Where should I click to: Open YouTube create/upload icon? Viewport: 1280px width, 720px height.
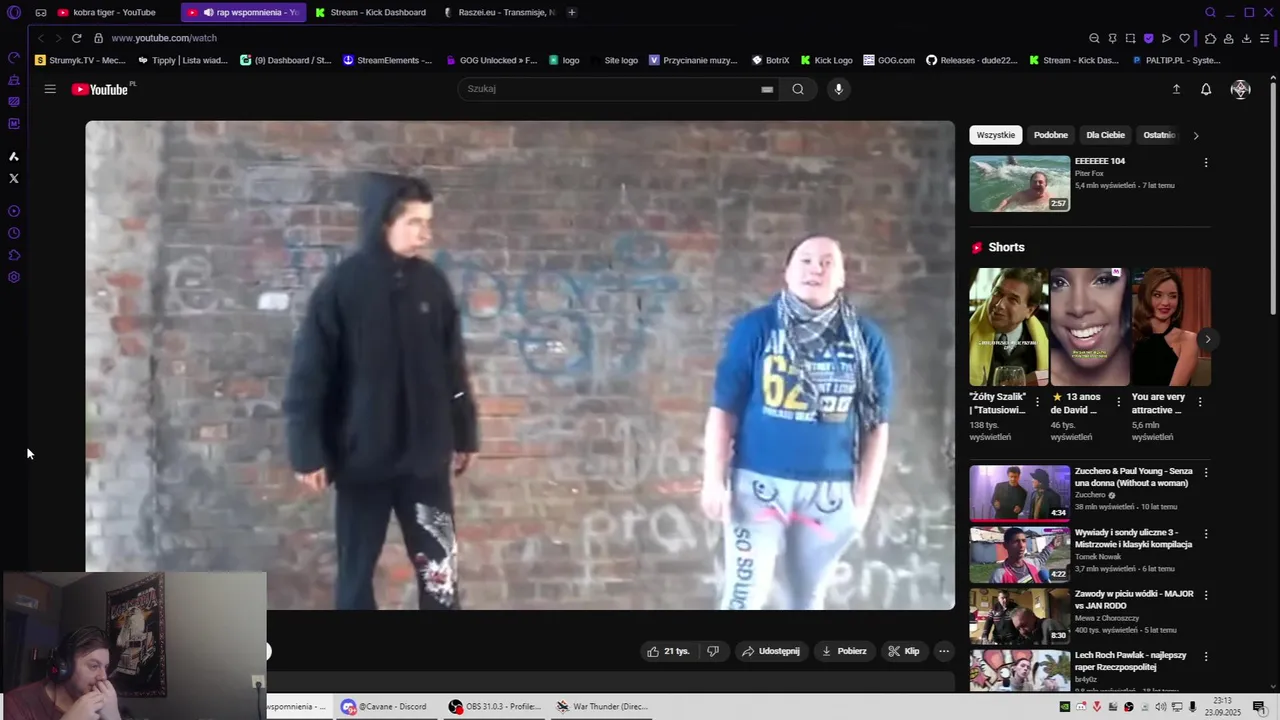click(x=1176, y=89)
